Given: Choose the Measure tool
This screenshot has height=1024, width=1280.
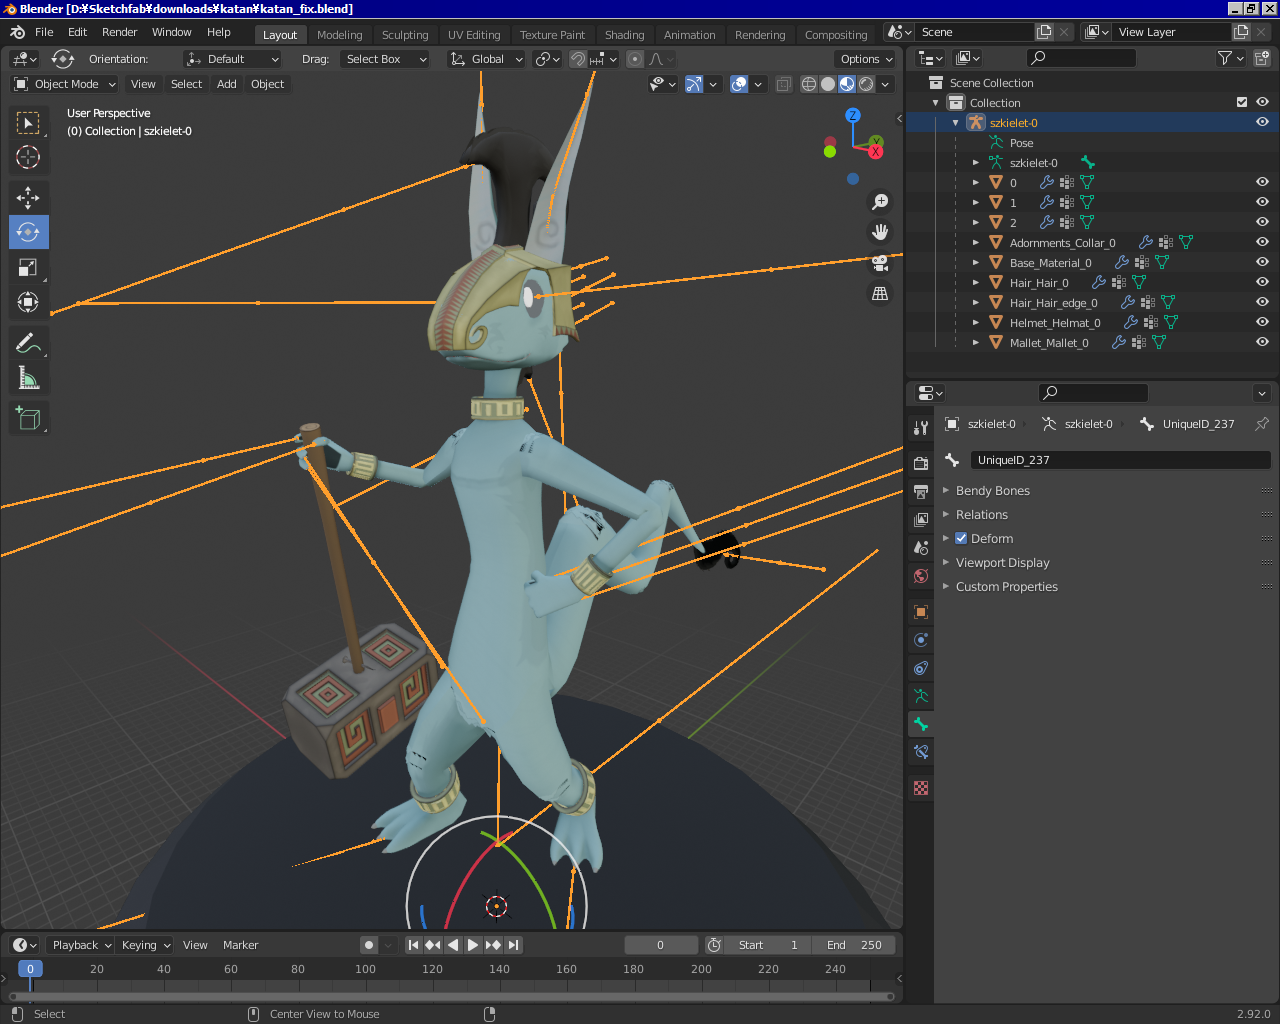Looking at the screenshot, I should tap(28, 378).
